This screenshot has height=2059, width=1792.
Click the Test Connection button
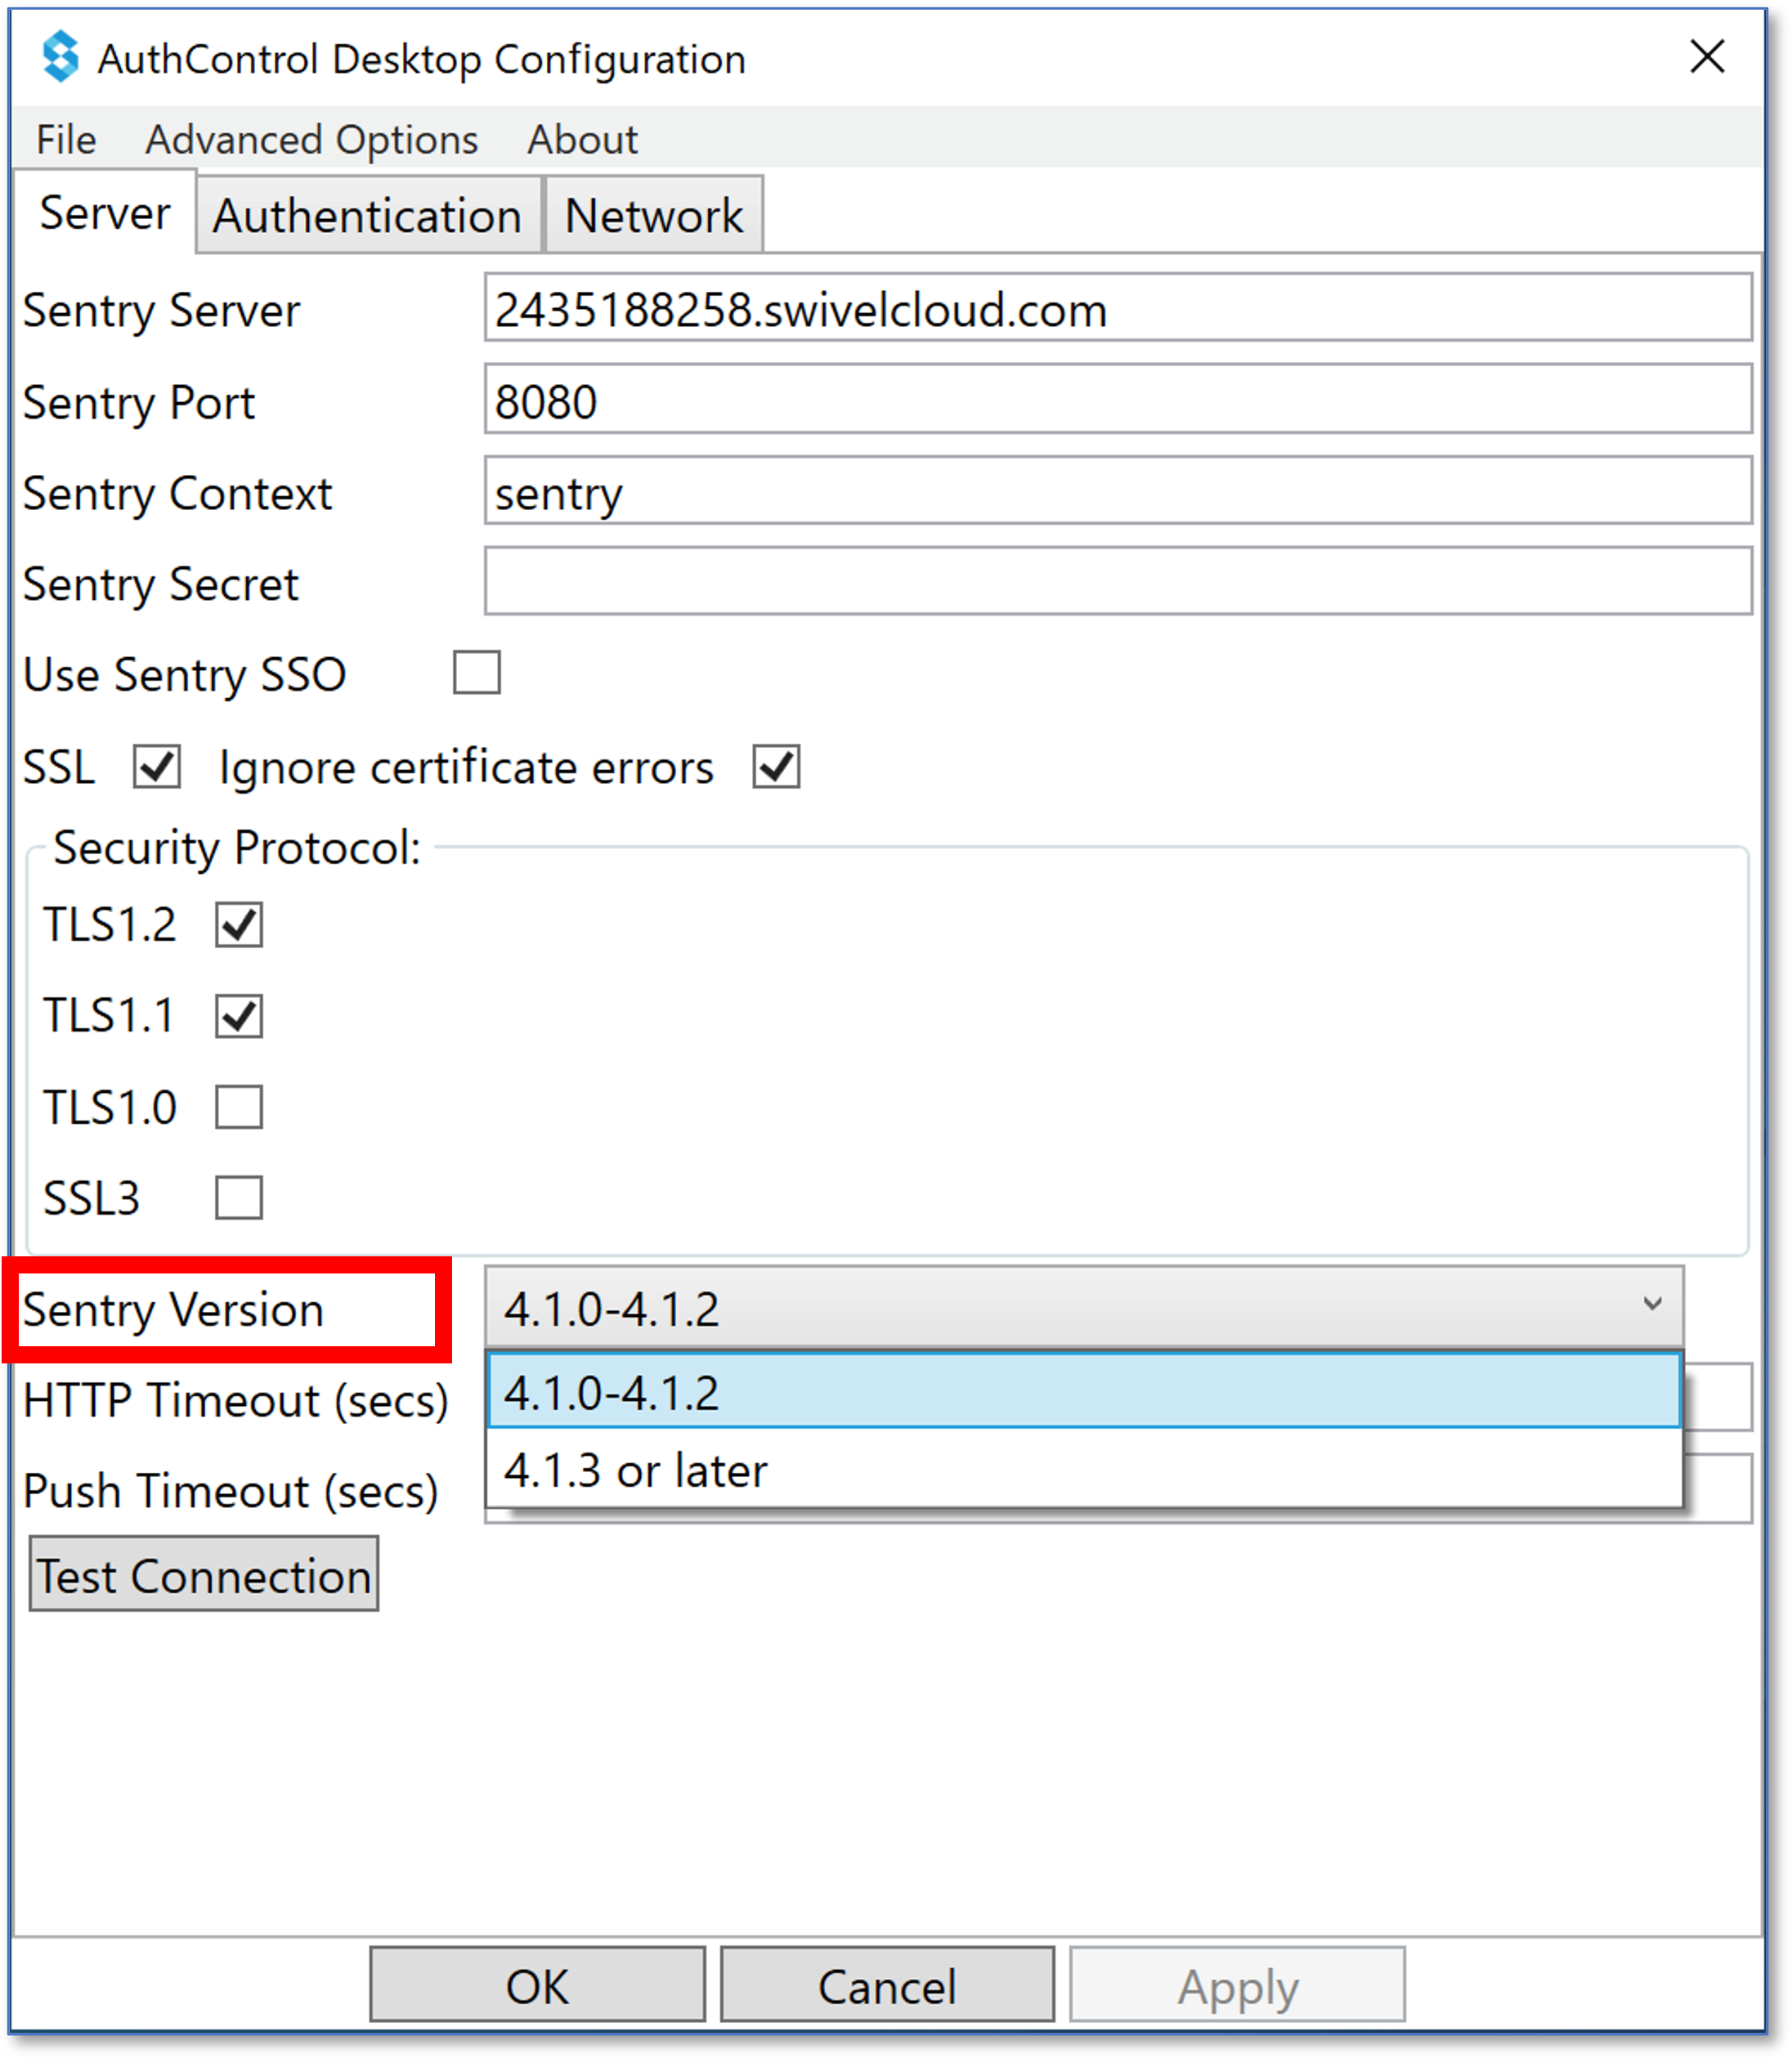[204, 1575]
